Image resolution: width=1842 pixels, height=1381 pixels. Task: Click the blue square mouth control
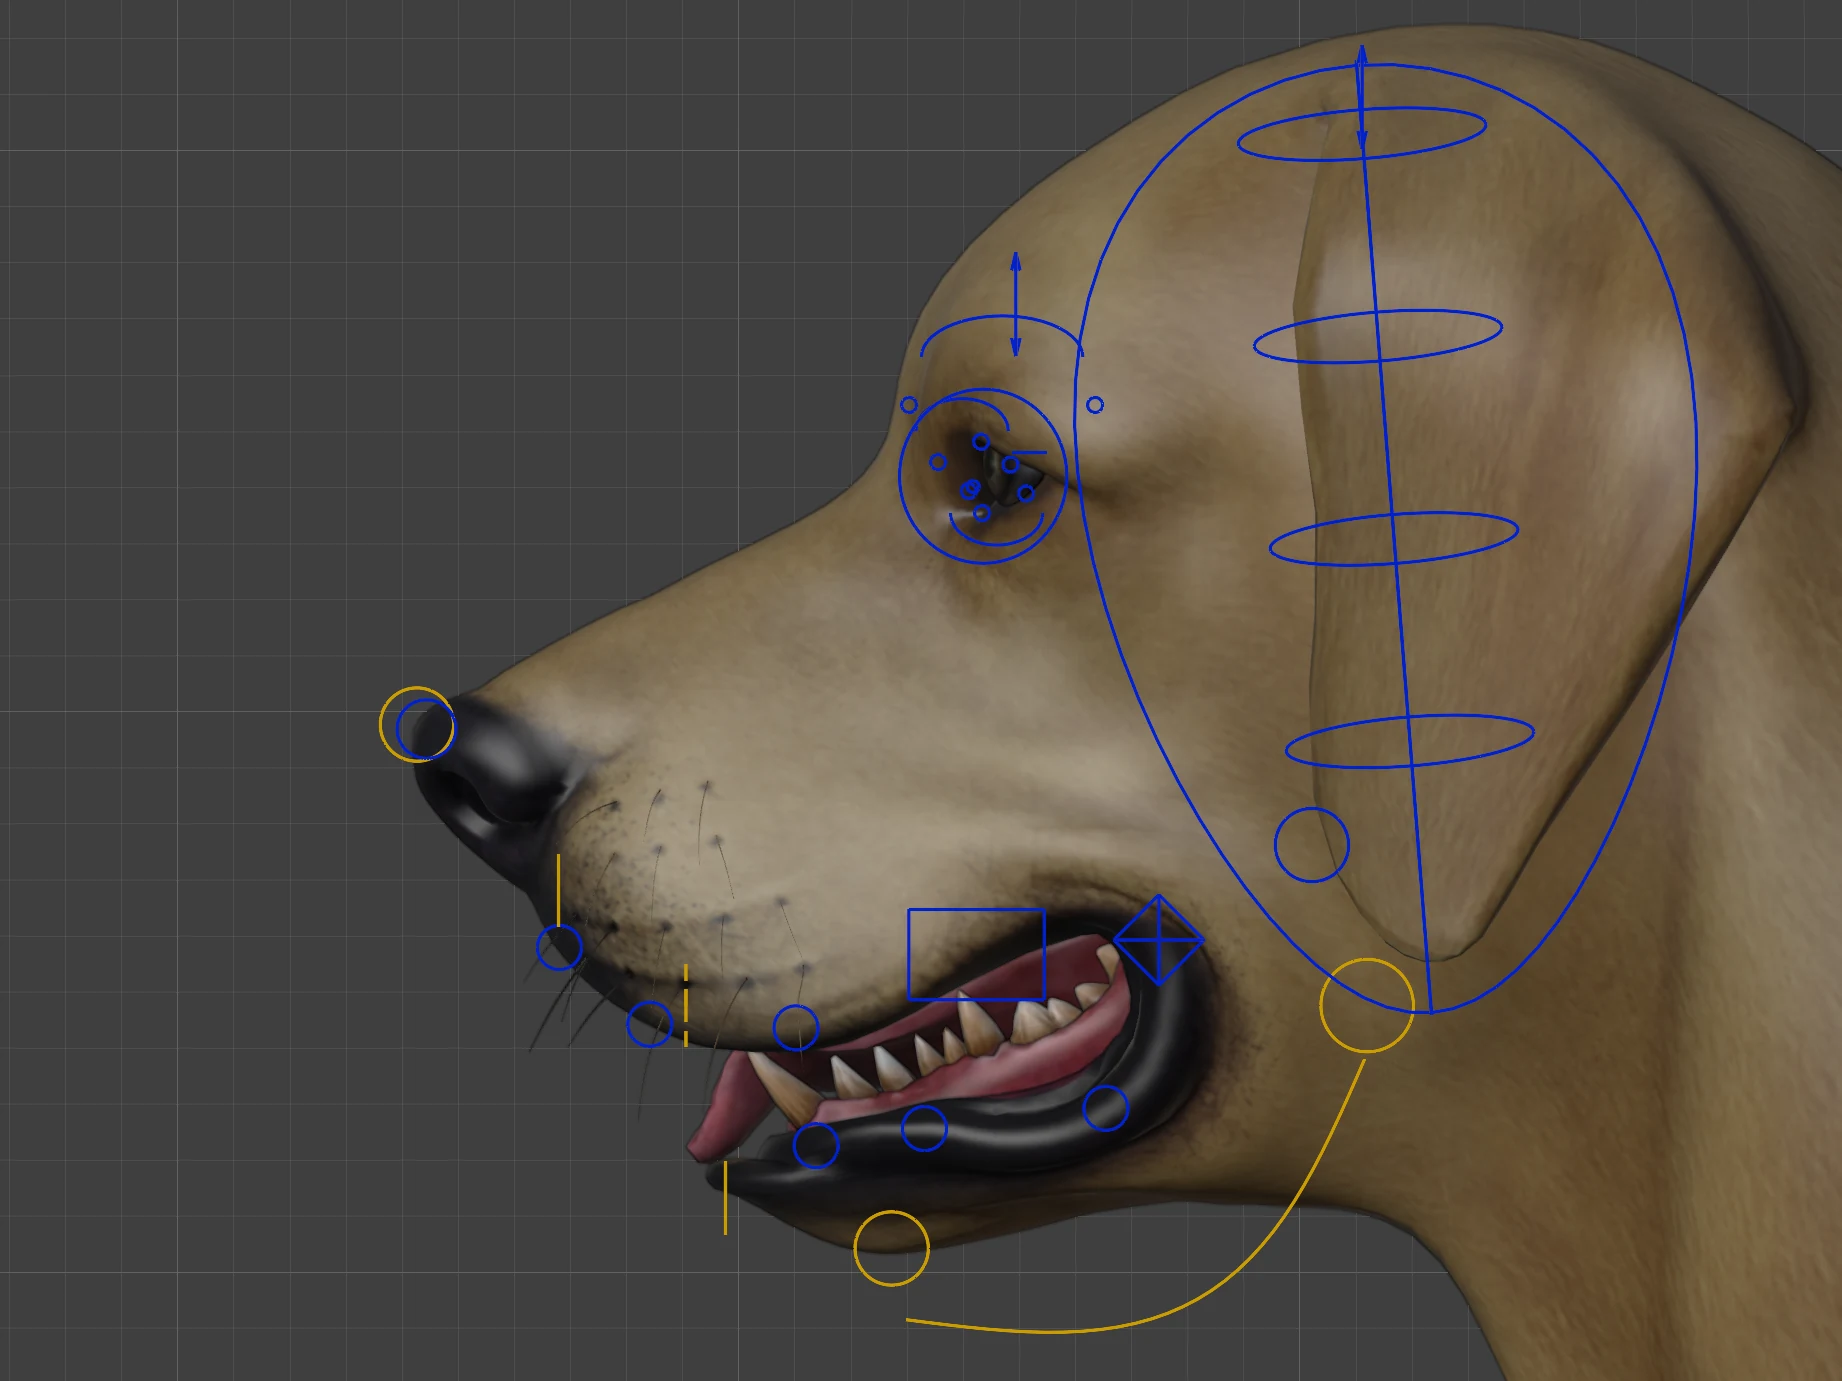coord(976,954)
